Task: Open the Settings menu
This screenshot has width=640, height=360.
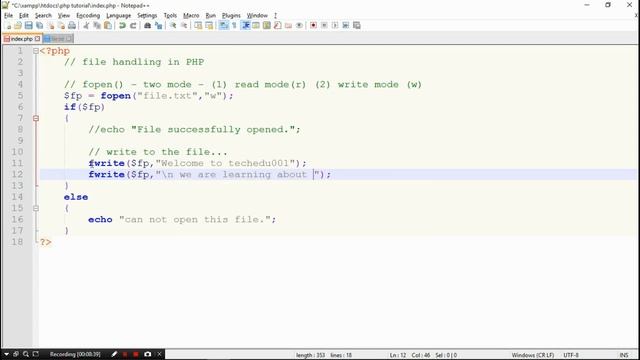Action: pyautogui.click(x=147, y=16)
